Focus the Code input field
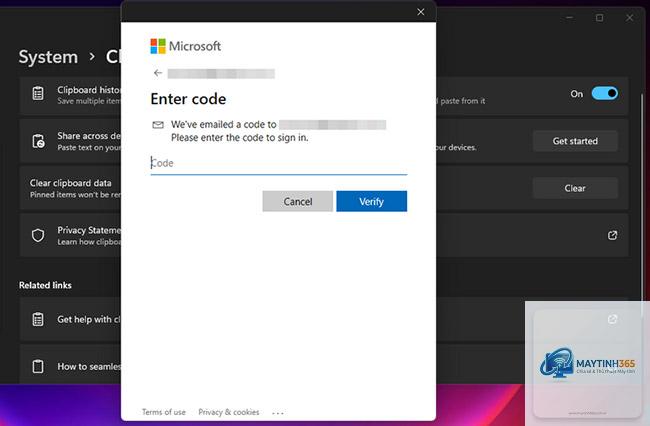 coord(279,163)
